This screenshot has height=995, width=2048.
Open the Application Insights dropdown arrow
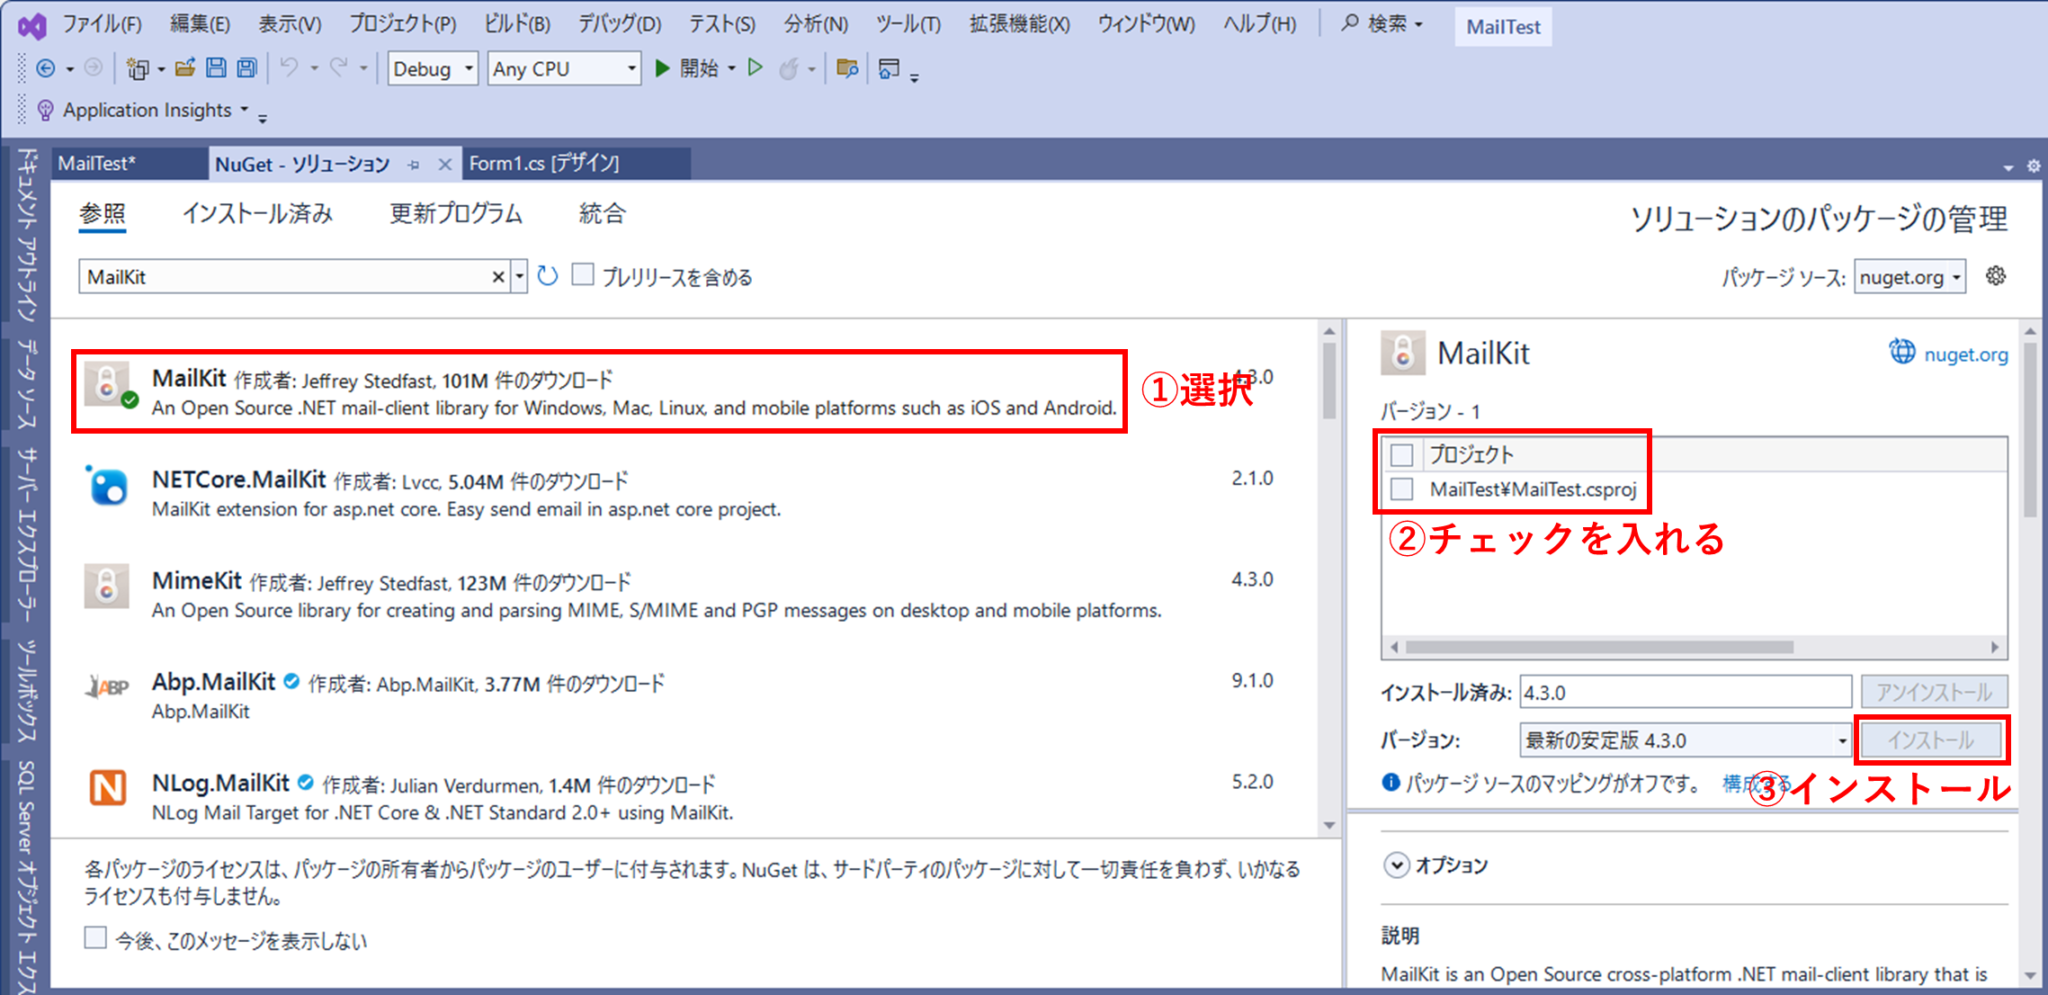coord(244,109)
